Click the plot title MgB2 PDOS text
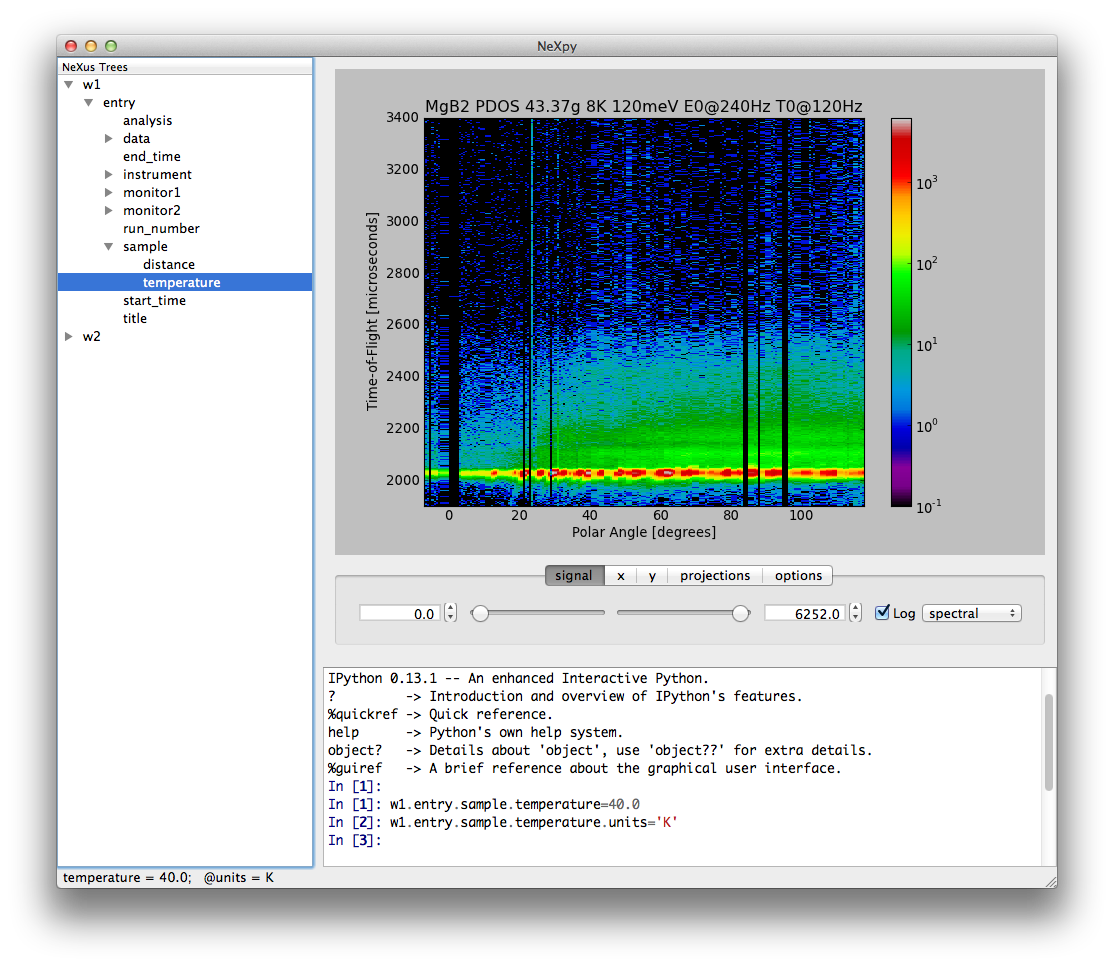This screenshot has width=1114, height=967. click(x=644, y=107)
